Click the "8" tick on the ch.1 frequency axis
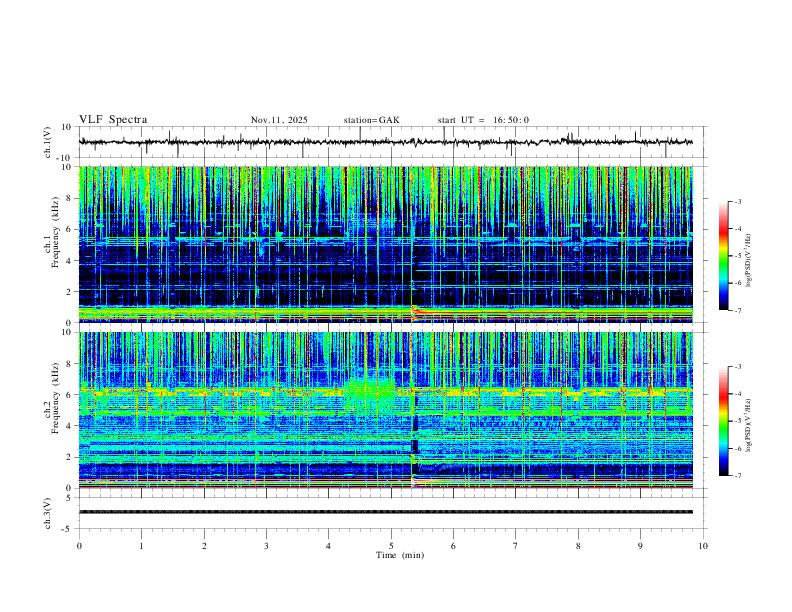 click(69, 198)
